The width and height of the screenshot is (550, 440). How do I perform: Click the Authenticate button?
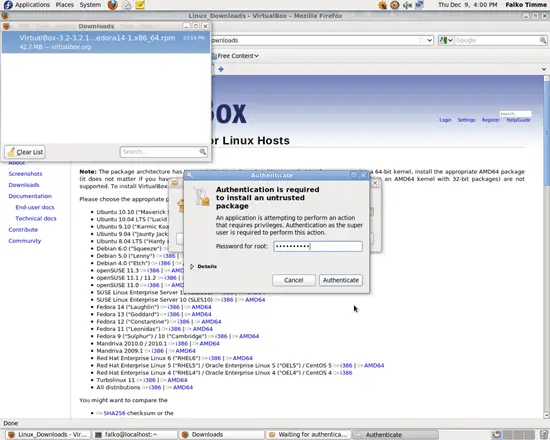click(x=341, y=280)
